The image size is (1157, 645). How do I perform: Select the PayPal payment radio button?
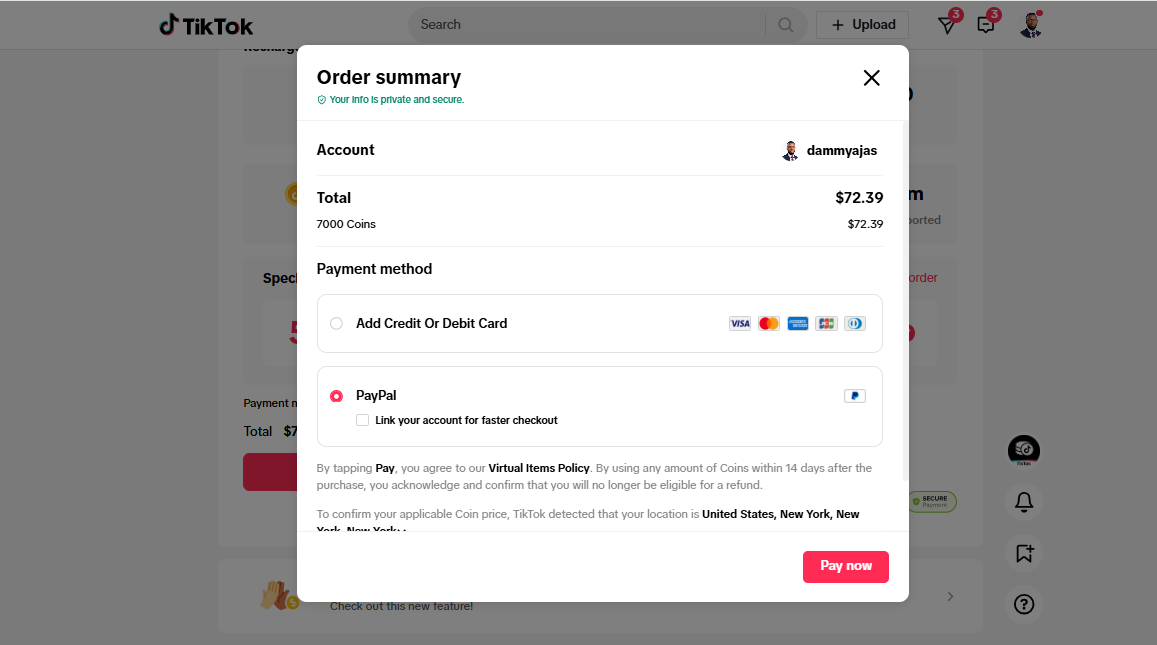click(336, 396)
